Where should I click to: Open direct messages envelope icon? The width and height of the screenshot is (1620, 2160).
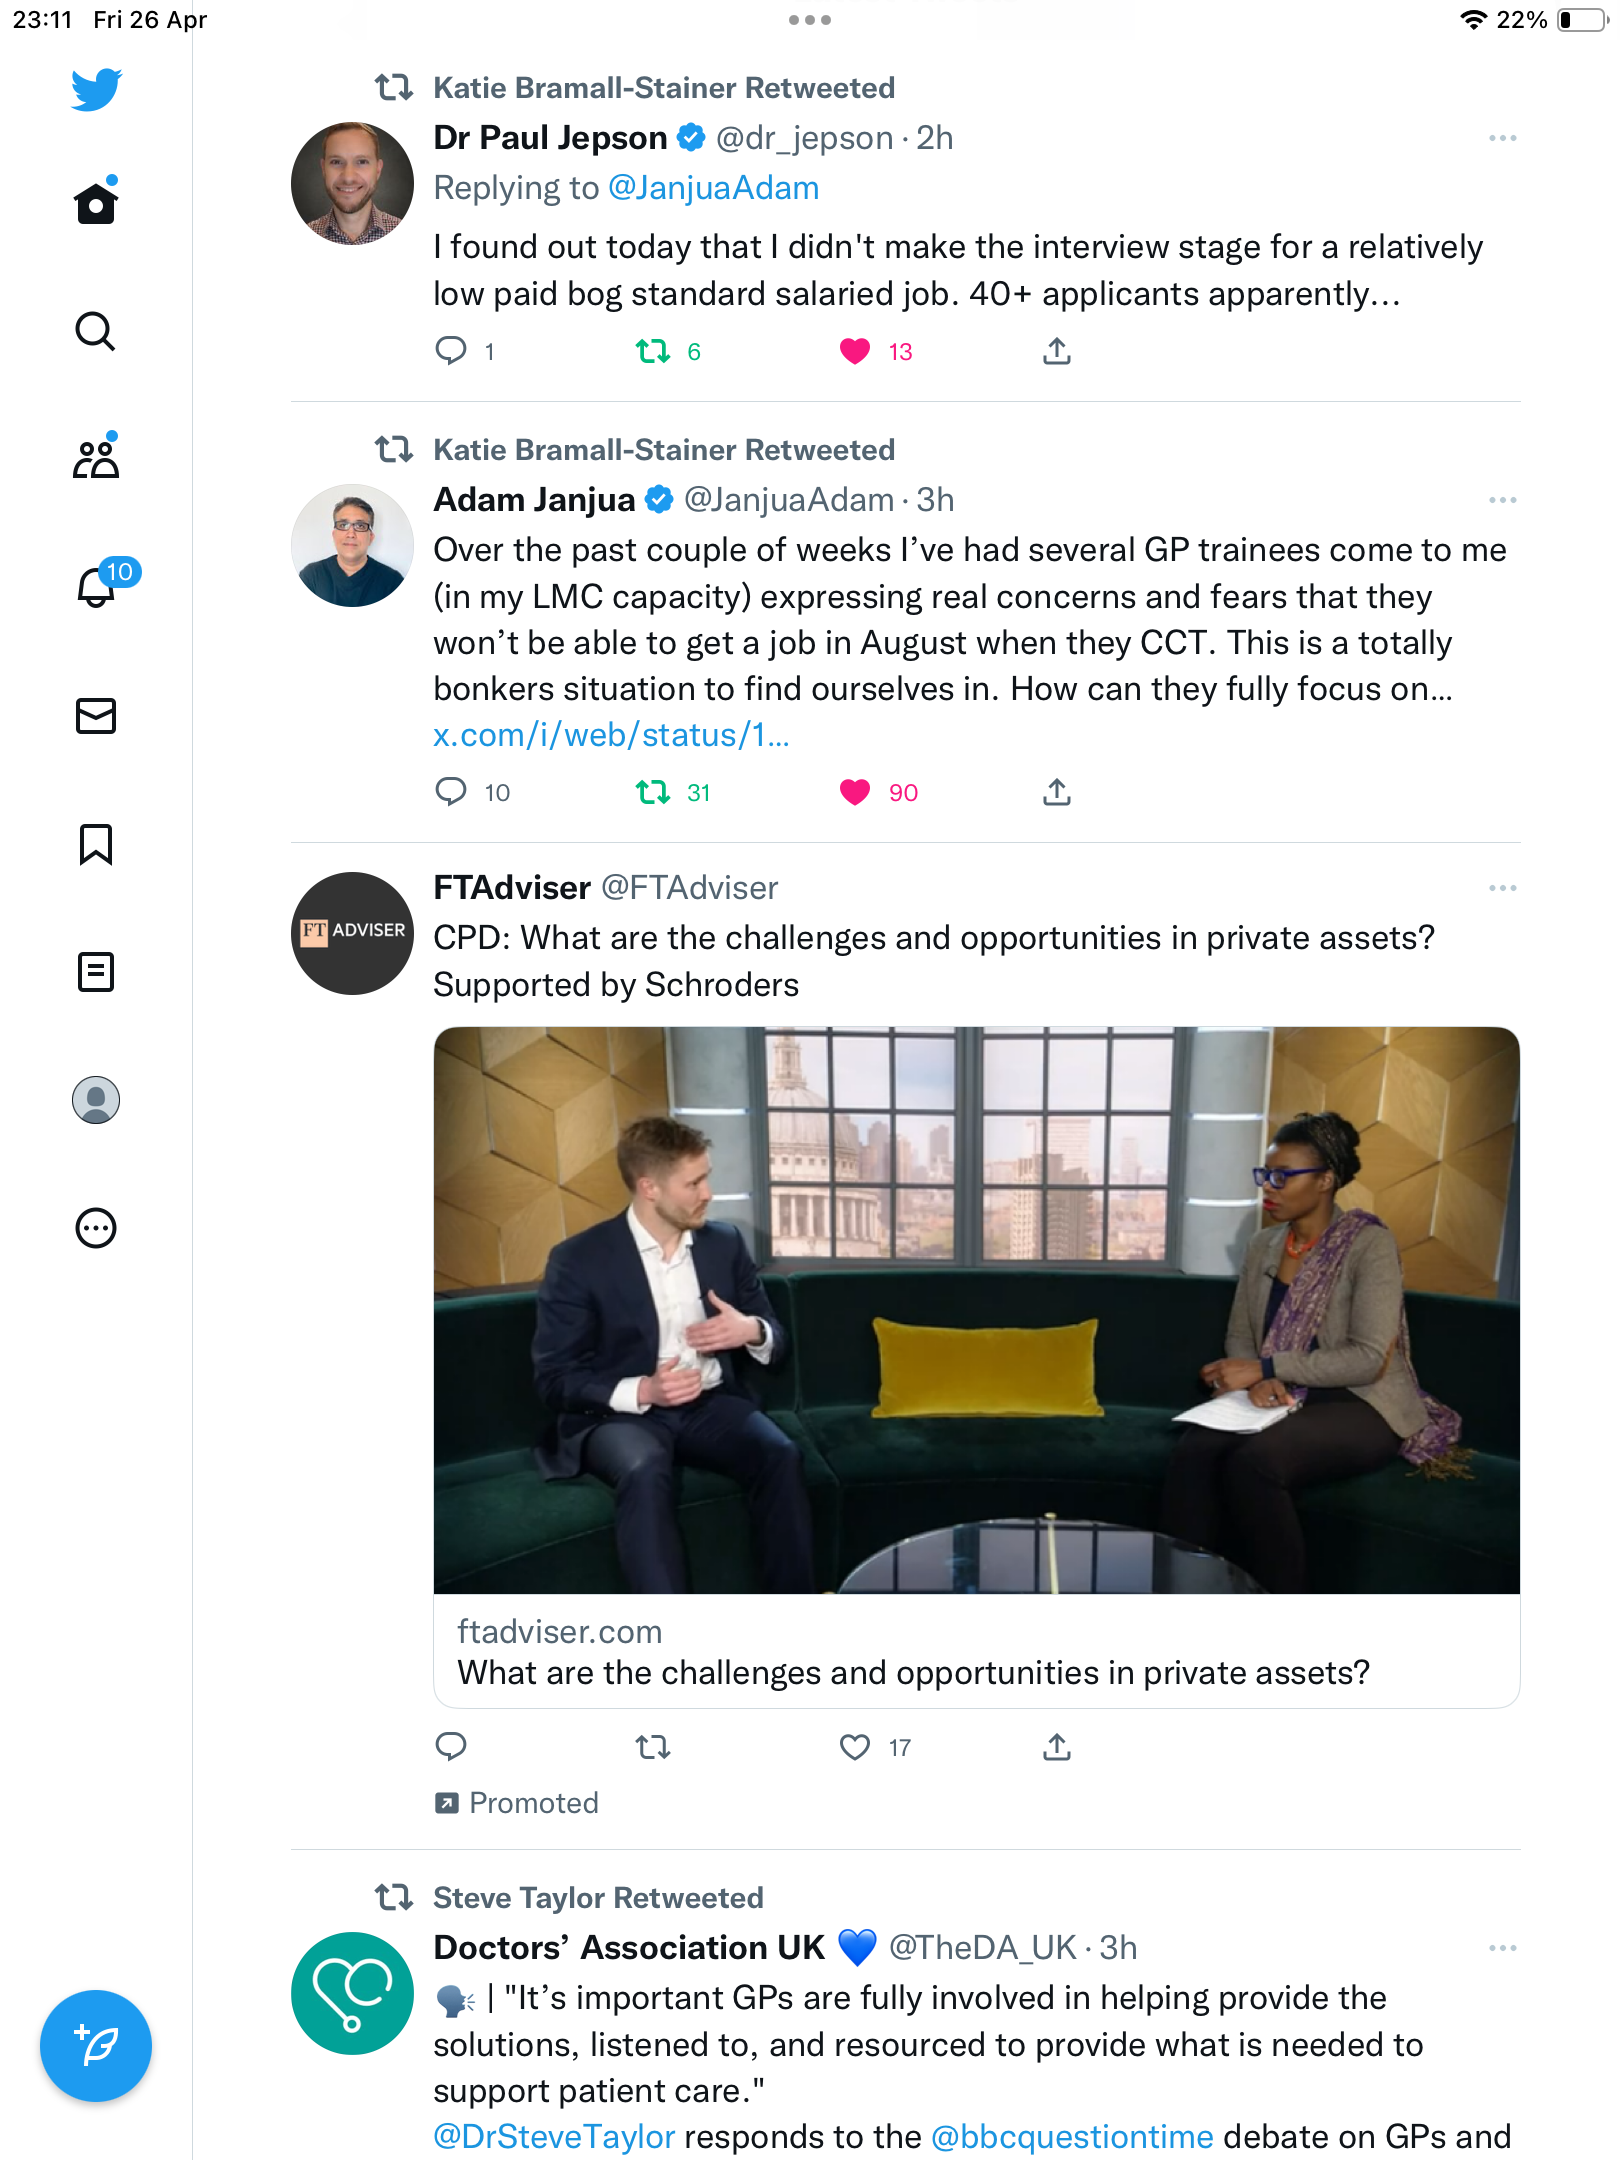tap(96, 716)
